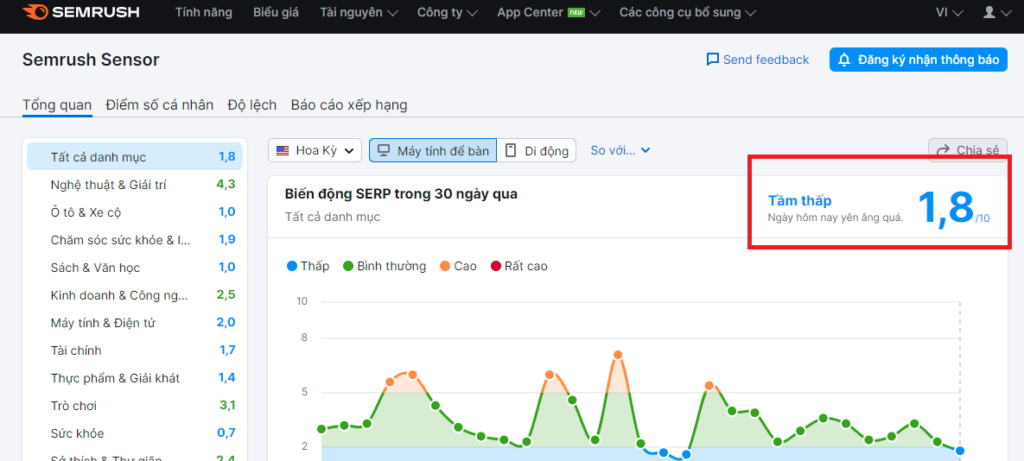
Task: Click the last blue data point on chart
Action: (960, 451)
